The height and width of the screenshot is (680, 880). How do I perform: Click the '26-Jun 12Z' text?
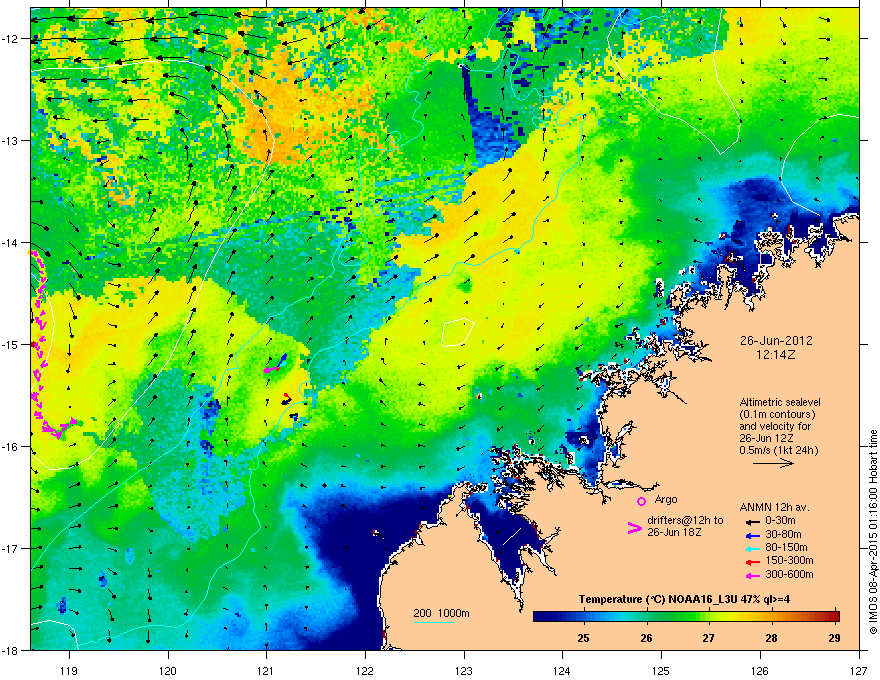[x=768, y=438]
